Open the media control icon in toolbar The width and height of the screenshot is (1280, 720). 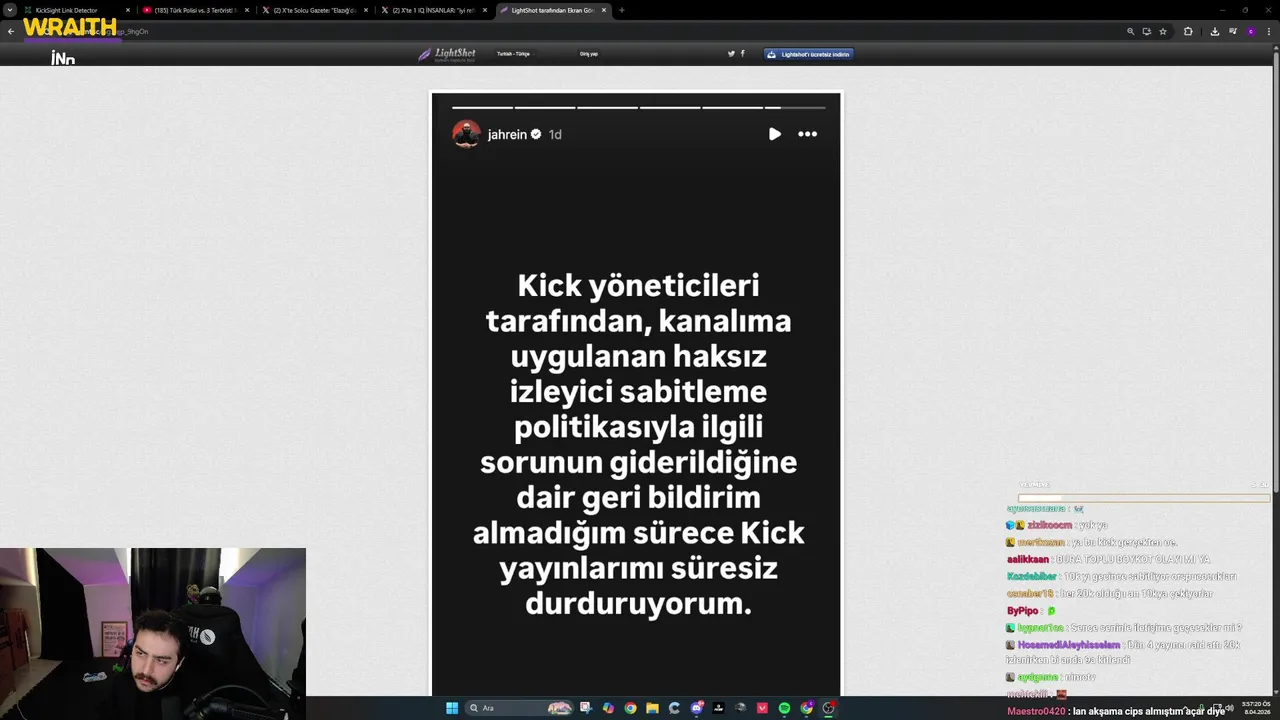1233,31
